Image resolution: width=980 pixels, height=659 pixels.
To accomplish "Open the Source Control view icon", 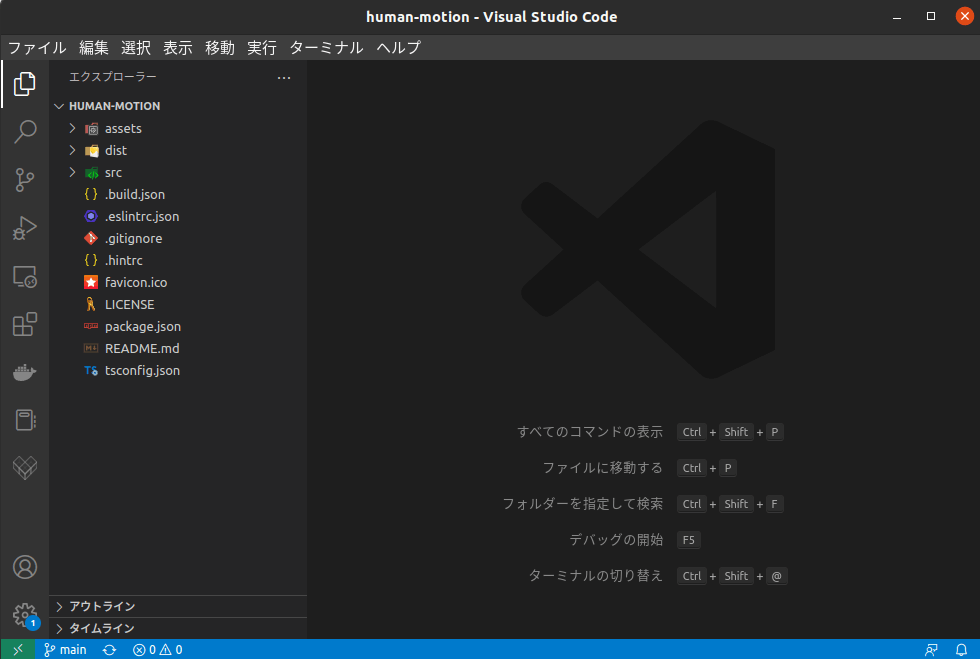I will tap(24, 180).
